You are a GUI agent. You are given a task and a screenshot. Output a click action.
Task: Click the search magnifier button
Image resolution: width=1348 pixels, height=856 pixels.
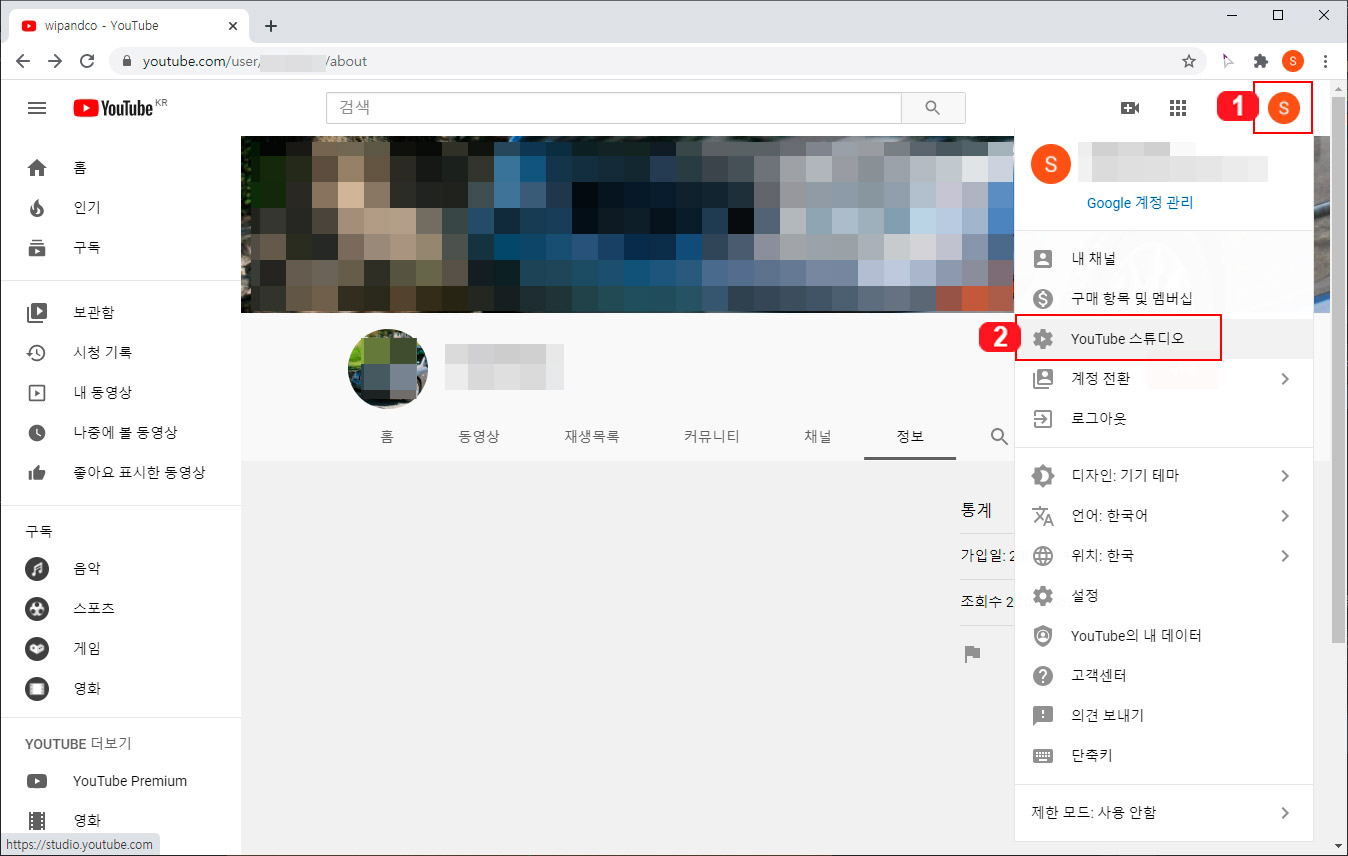pos(933,108)
